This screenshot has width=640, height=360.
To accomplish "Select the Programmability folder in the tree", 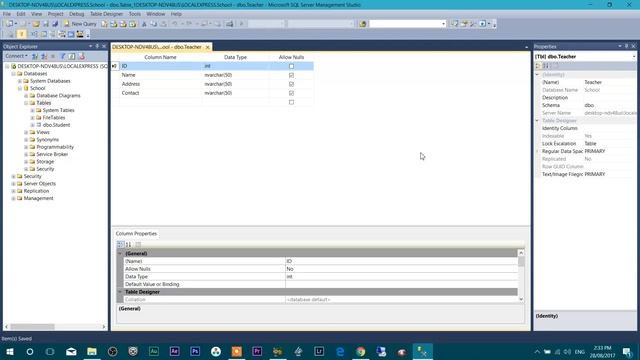I will pos(55,147).
